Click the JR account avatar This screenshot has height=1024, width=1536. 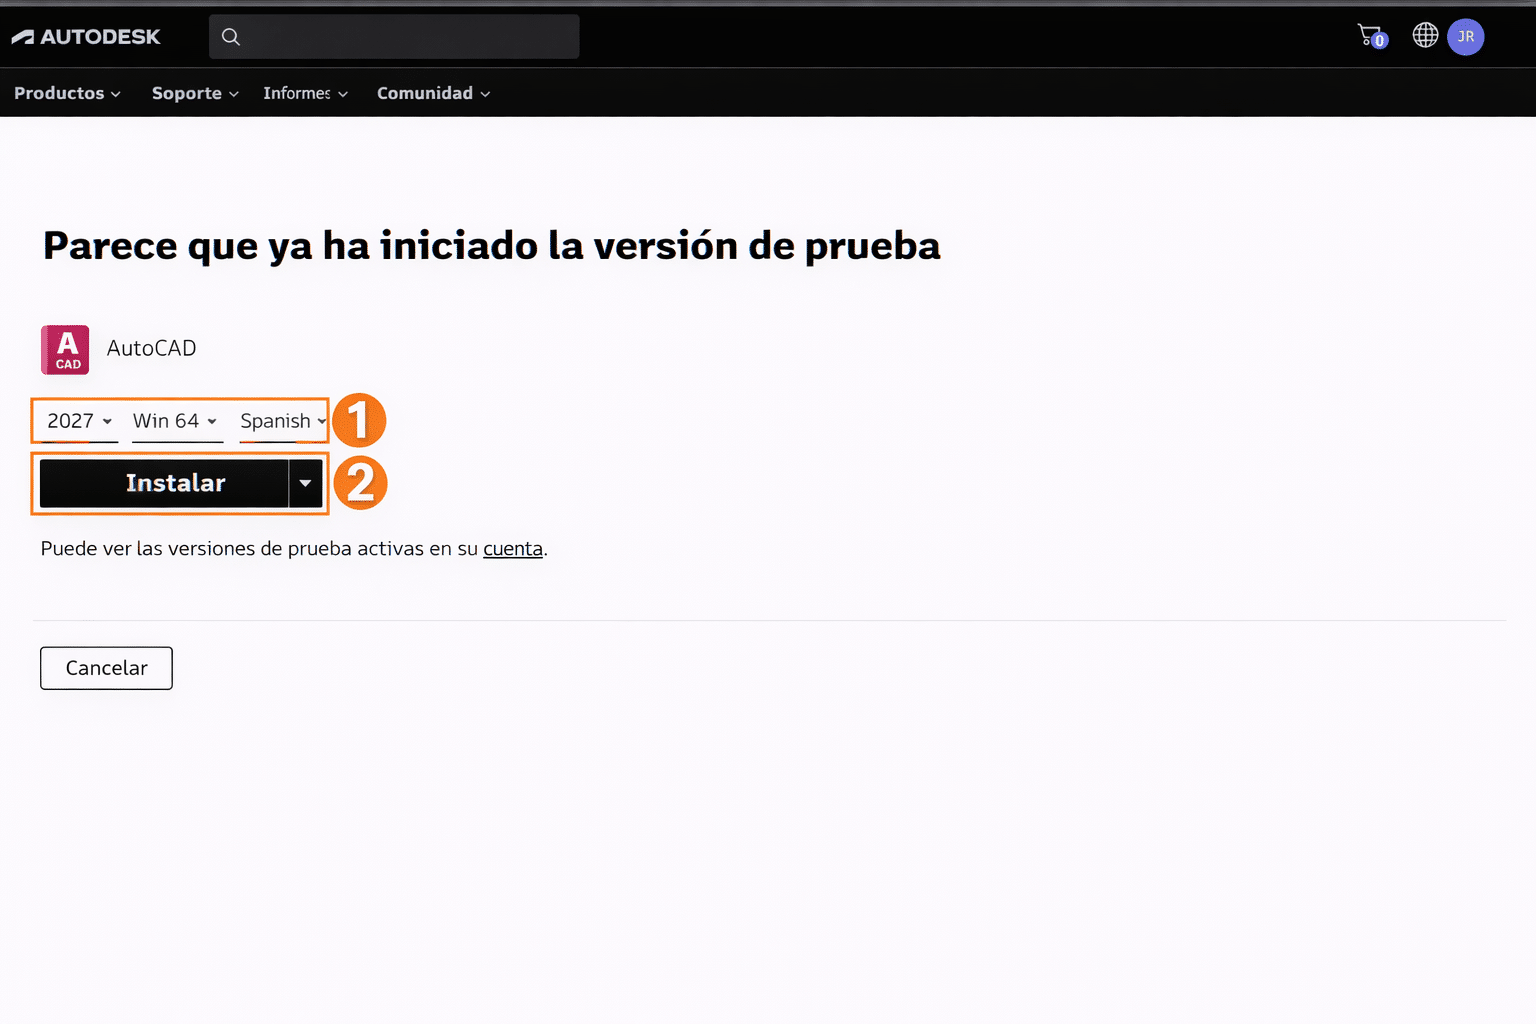coord(1466,36)
